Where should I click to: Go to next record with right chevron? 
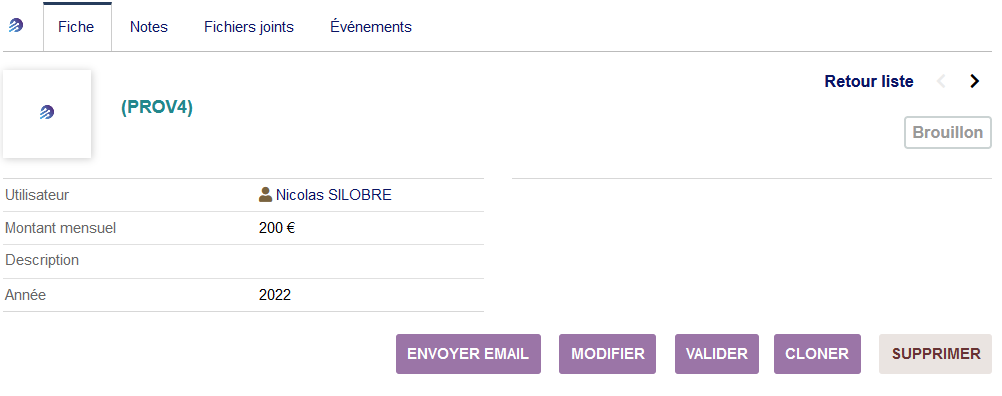[974, 82]
